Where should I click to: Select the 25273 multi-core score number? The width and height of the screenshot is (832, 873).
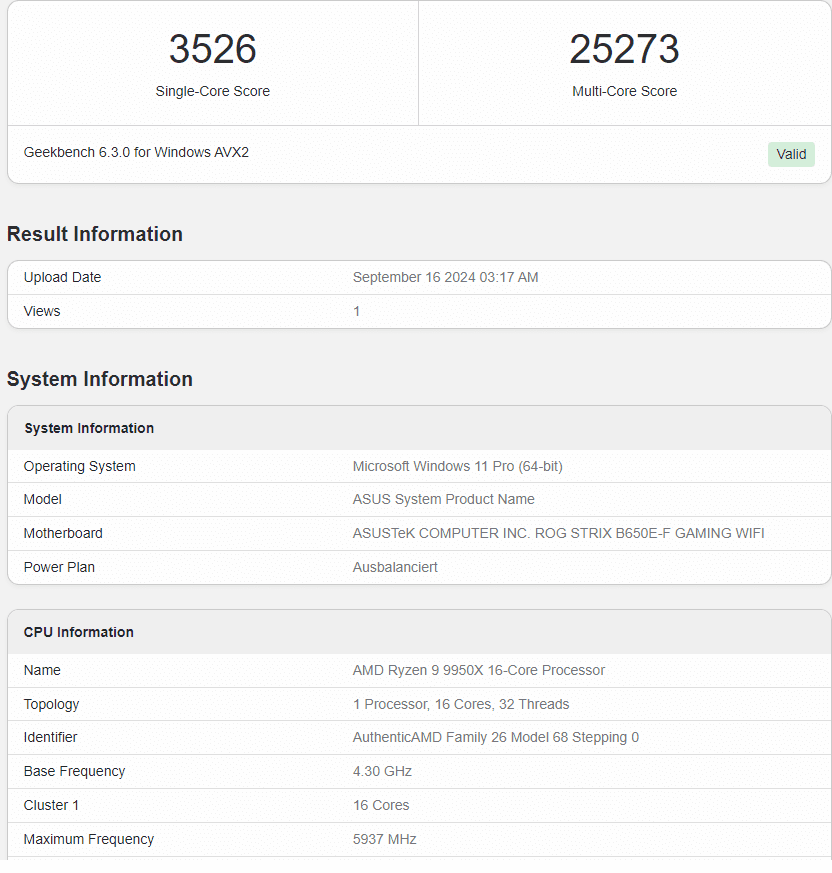click(624, 49)
